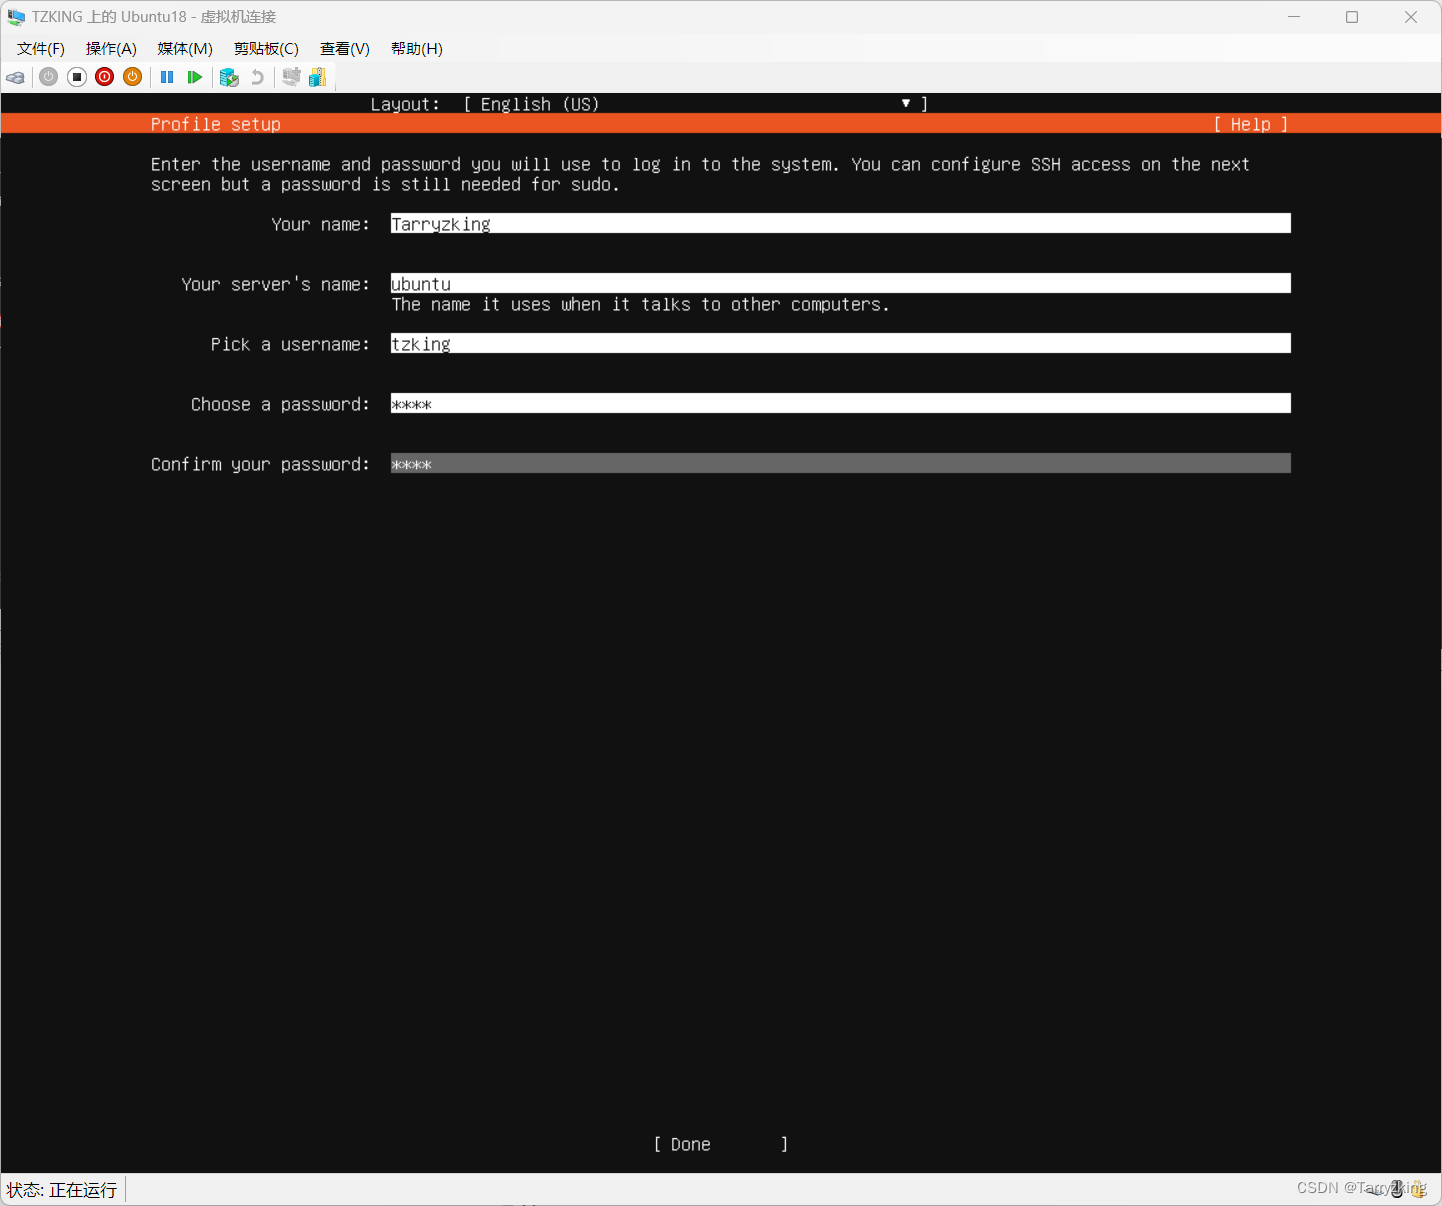
Task: Focus the server's name field
Action: tap(840, 283)
